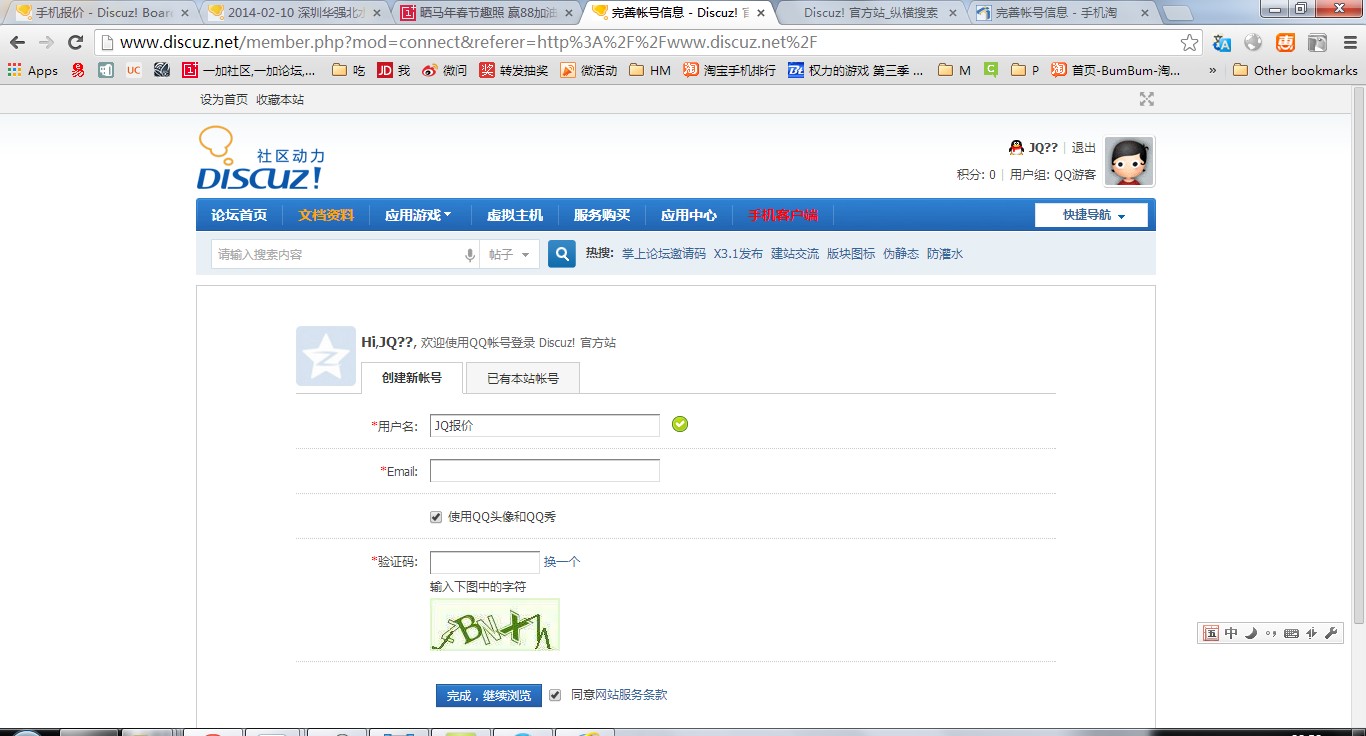Click the QQ penguin icon beside JQ??

1016,147
